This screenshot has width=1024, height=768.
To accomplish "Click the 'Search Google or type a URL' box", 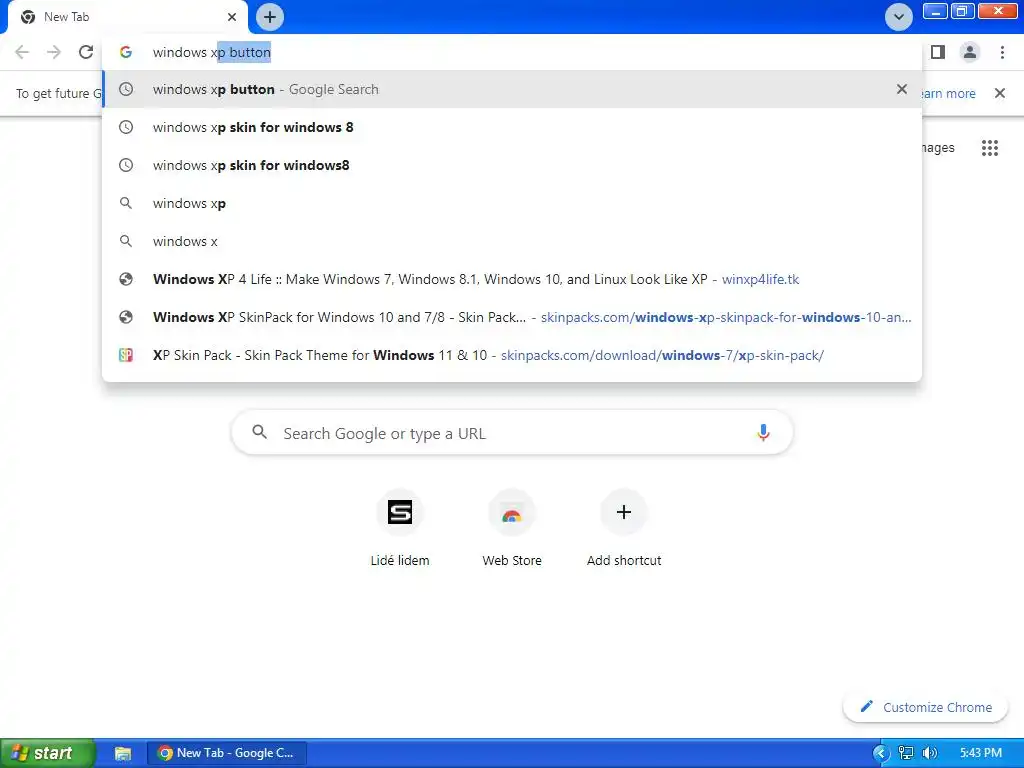I will pyautogui.click(x=512, y=433).
